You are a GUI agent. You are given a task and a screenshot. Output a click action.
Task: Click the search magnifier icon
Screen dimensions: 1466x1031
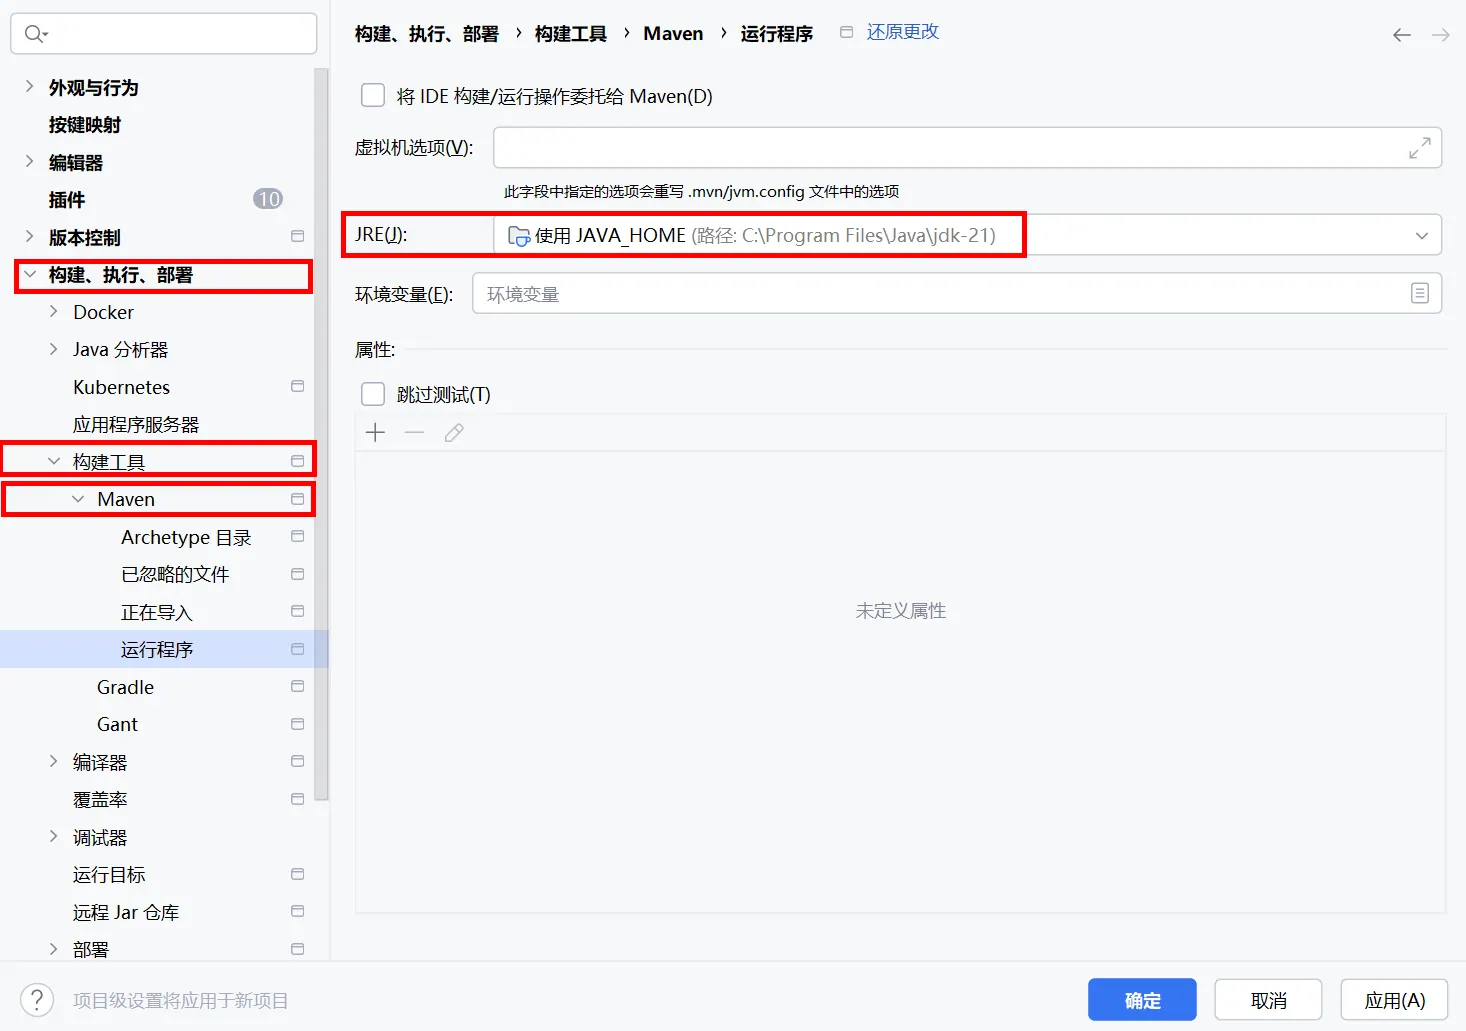coord(35,34)
